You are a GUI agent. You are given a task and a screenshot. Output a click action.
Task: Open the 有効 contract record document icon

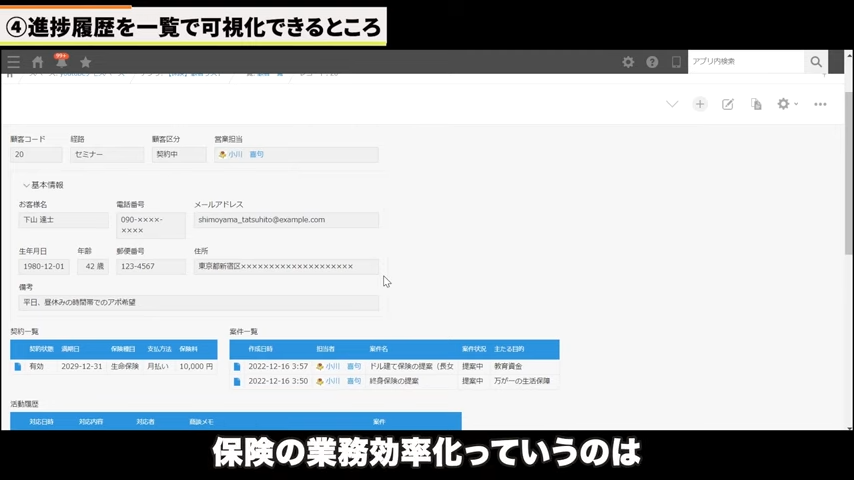pos(17,367)
